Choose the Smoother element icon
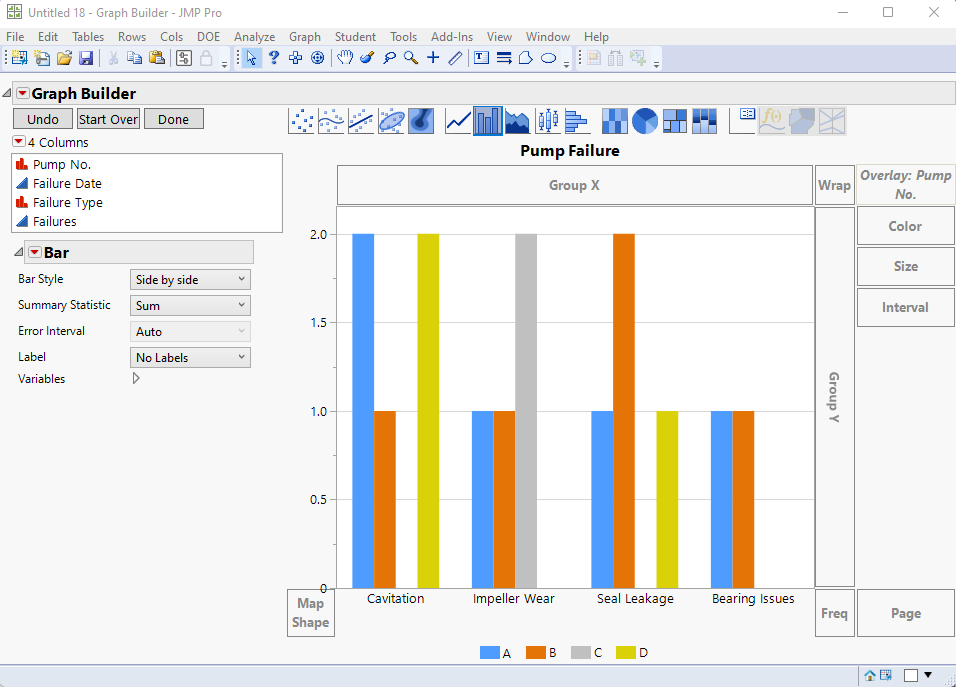 coord(331,121)
